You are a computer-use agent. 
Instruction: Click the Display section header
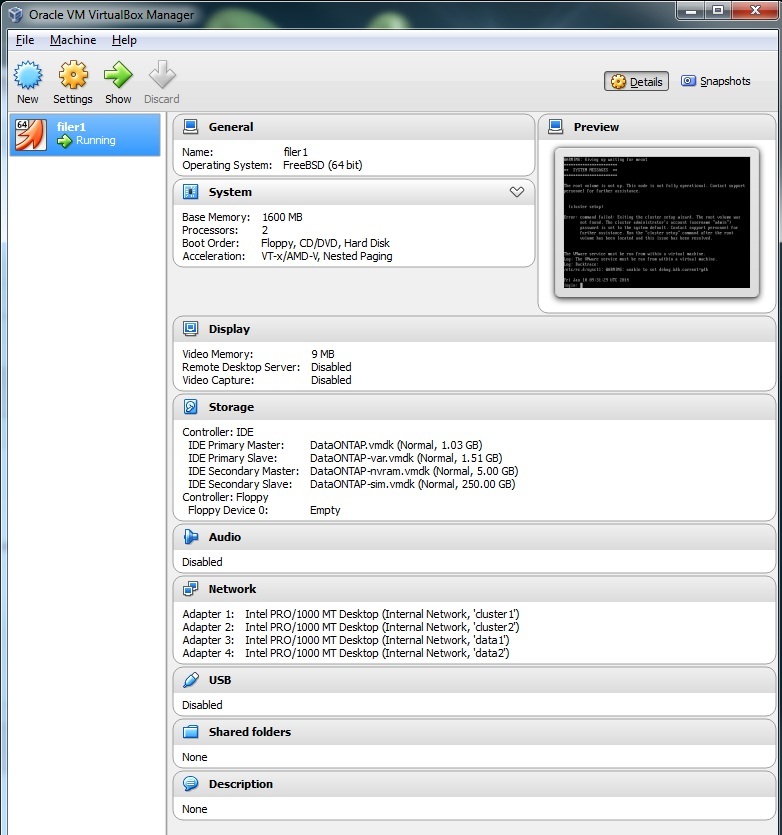point(229,329)
